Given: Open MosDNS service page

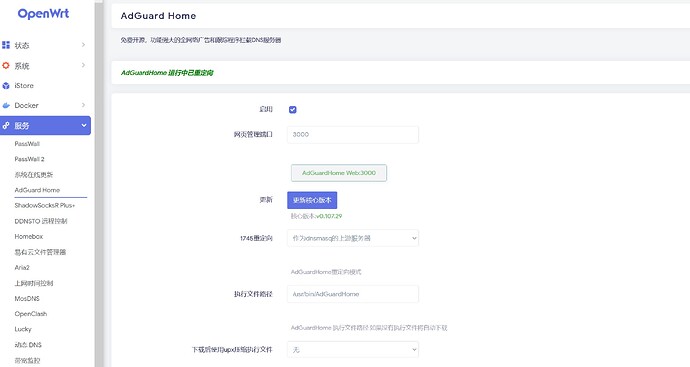Looking at the screenshot, I should (x=27, y=298).
